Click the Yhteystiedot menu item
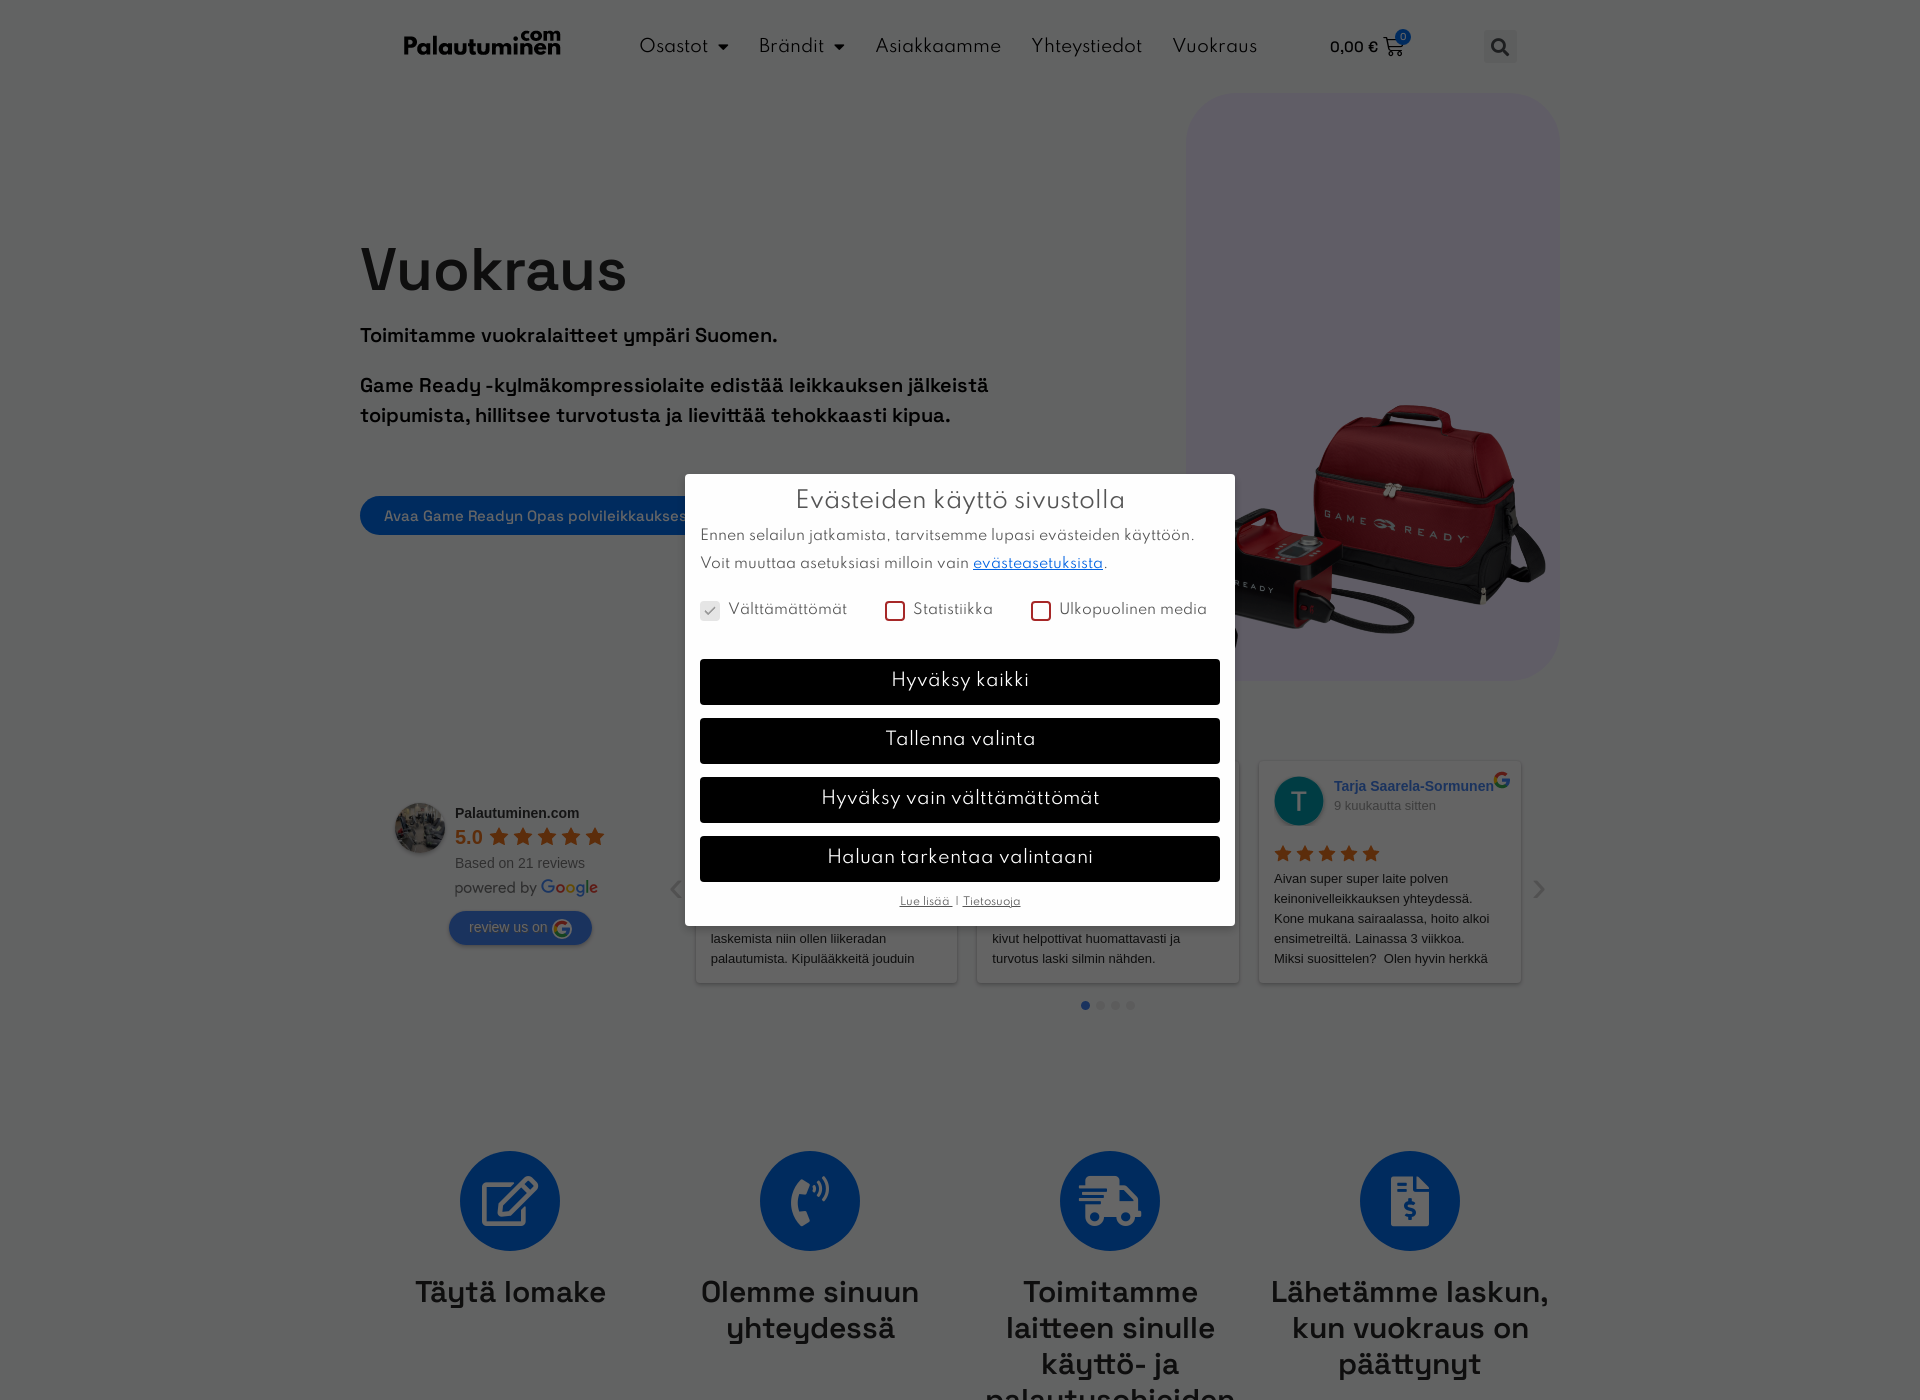This screenshot has width=1920, height=1400. (1087, 46)
